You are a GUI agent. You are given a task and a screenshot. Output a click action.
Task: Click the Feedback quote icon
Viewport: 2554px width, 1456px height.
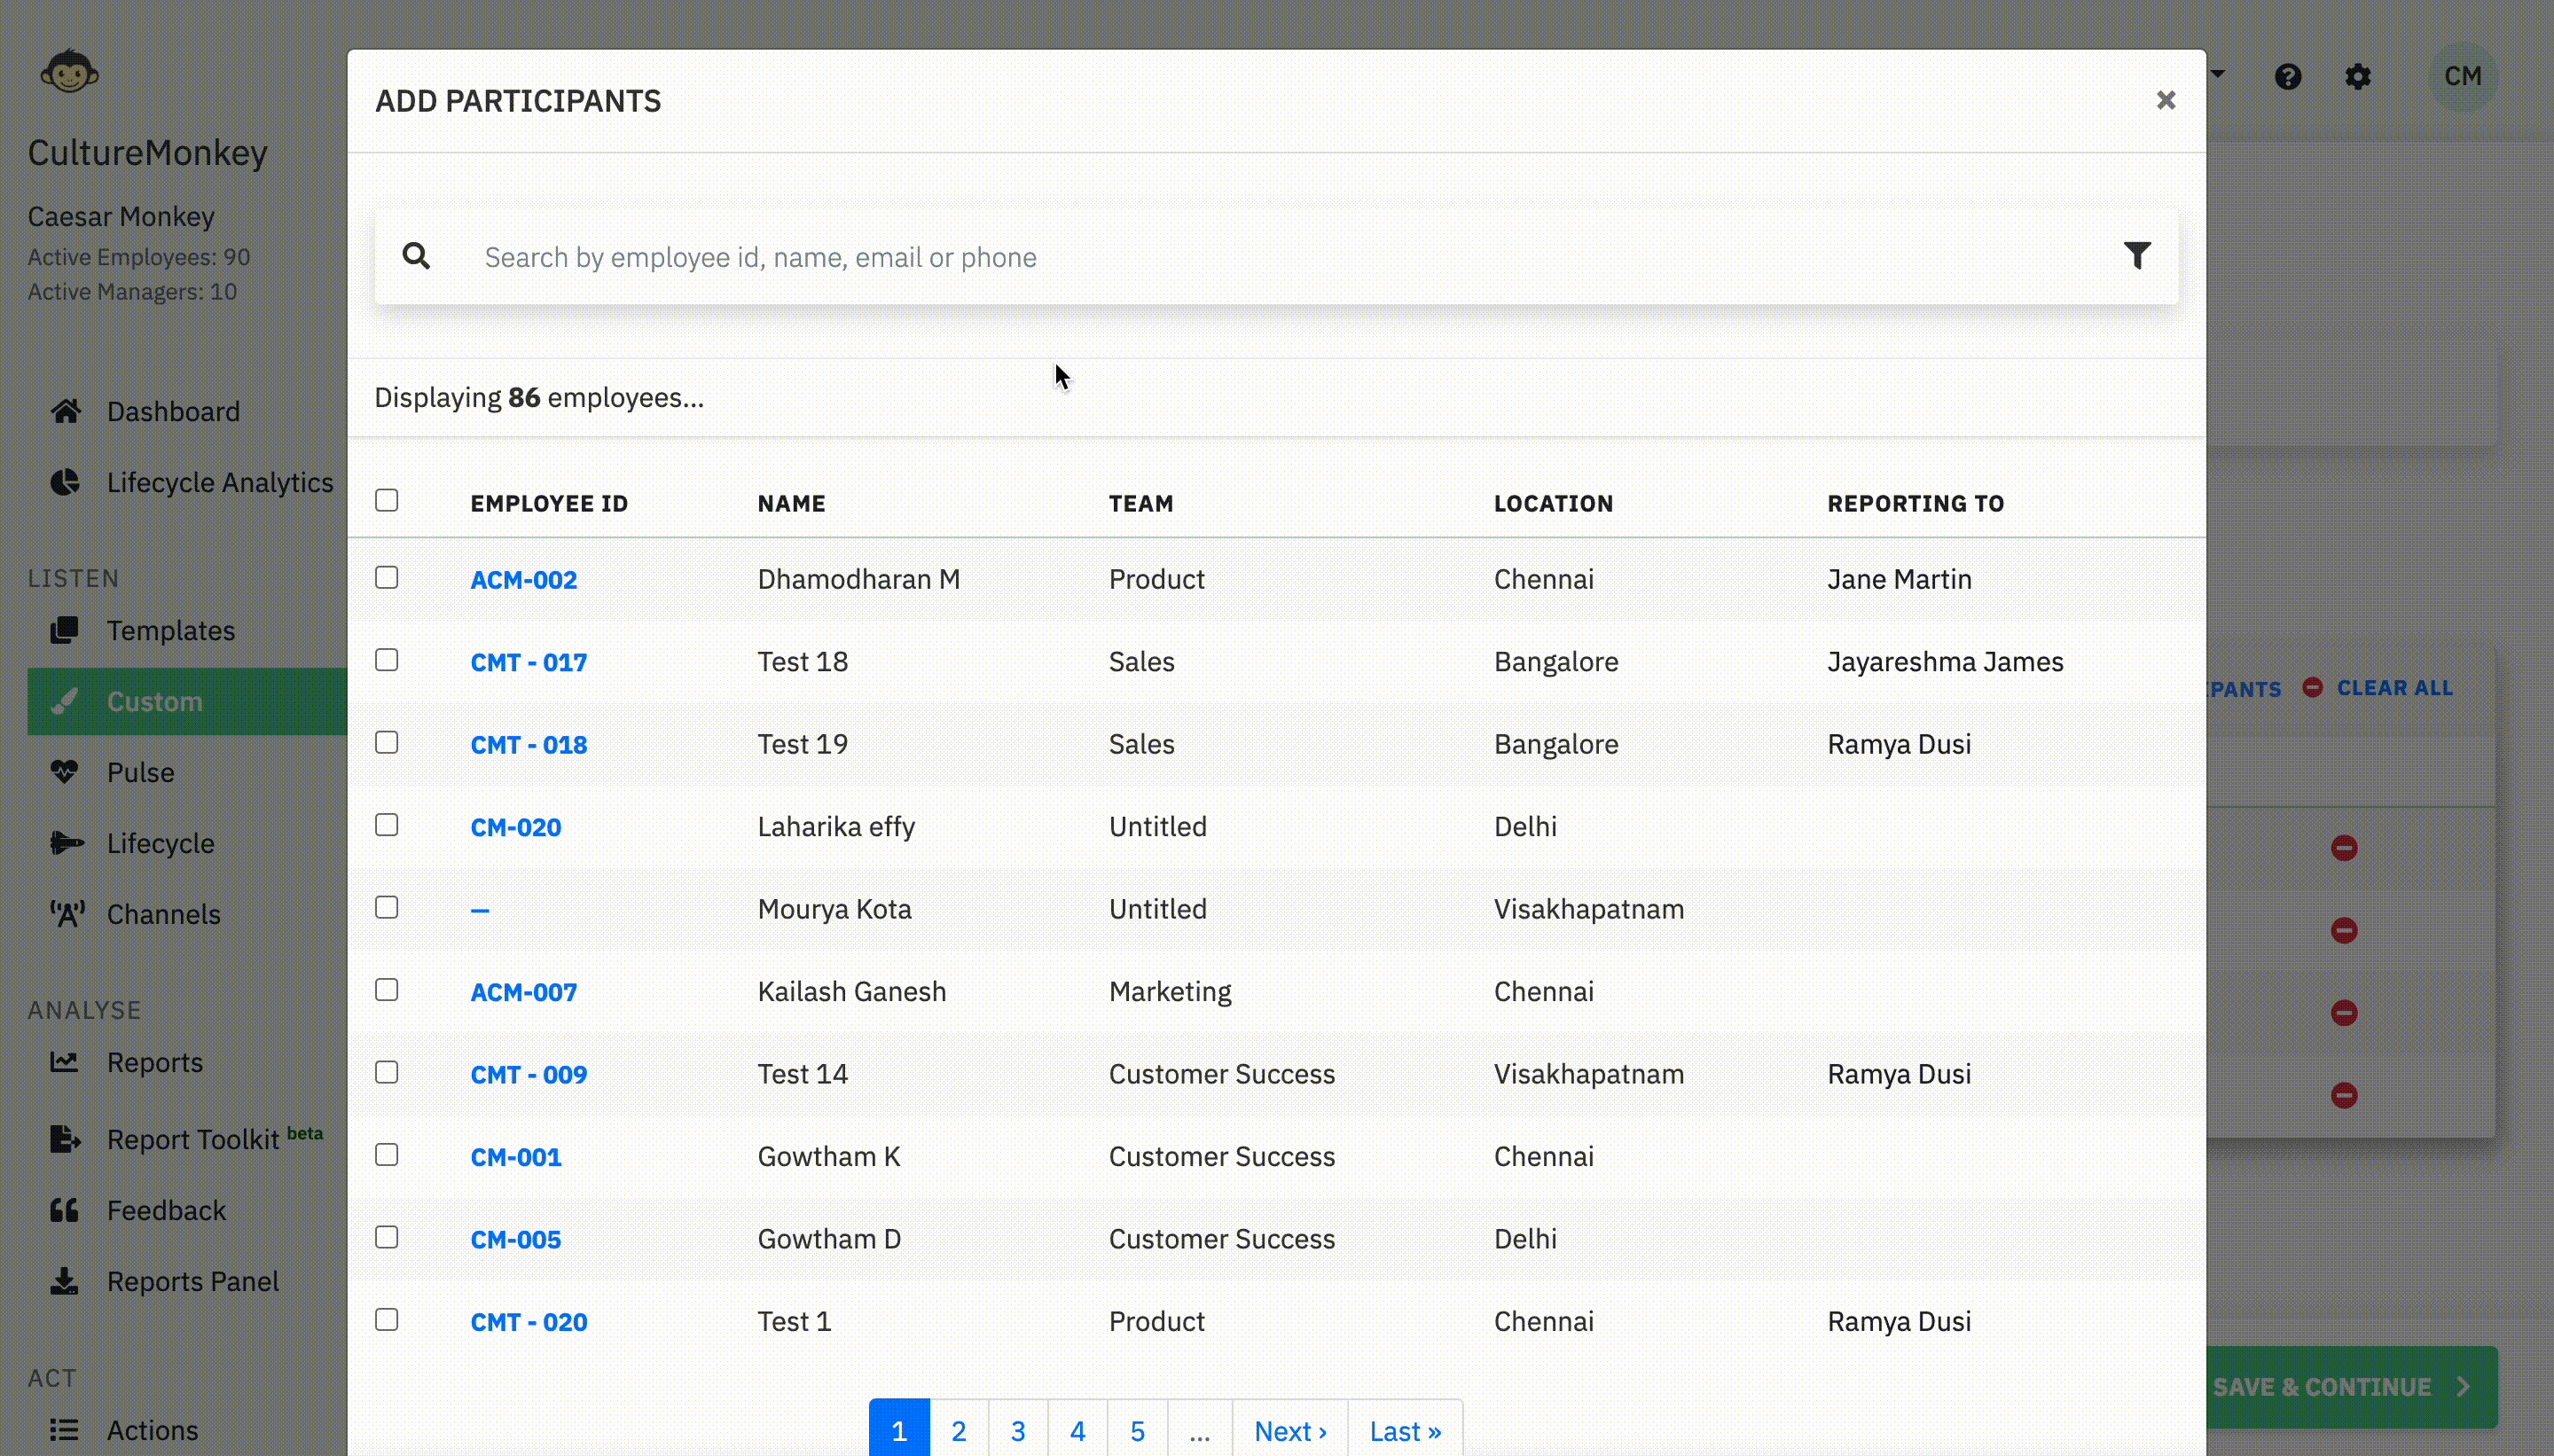coord(64,1210)
